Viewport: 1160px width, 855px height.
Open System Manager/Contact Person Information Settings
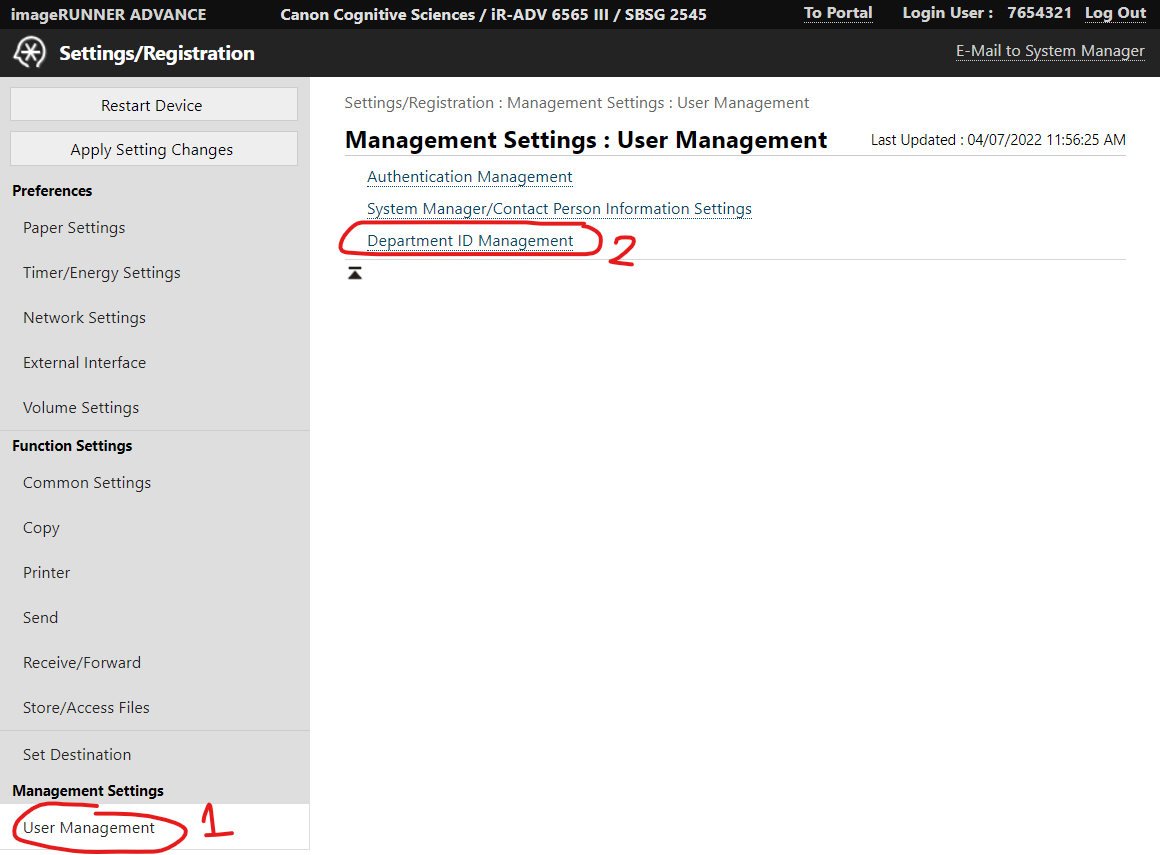pyautogui.click(x=559, y=209)
